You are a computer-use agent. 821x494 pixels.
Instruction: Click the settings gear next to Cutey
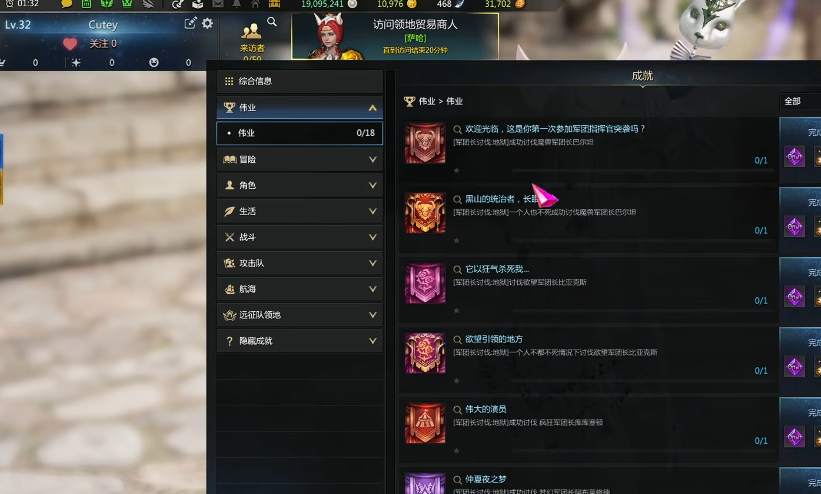(x=207, y=24)
